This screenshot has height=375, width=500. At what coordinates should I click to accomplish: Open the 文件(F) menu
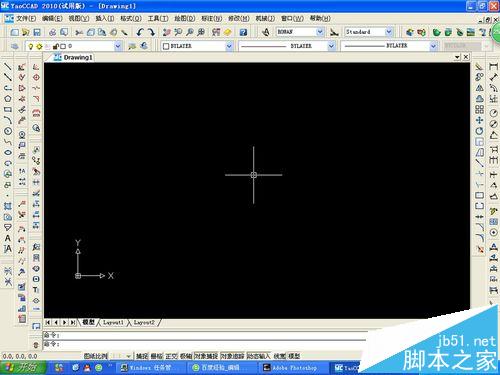coord(26,18)
